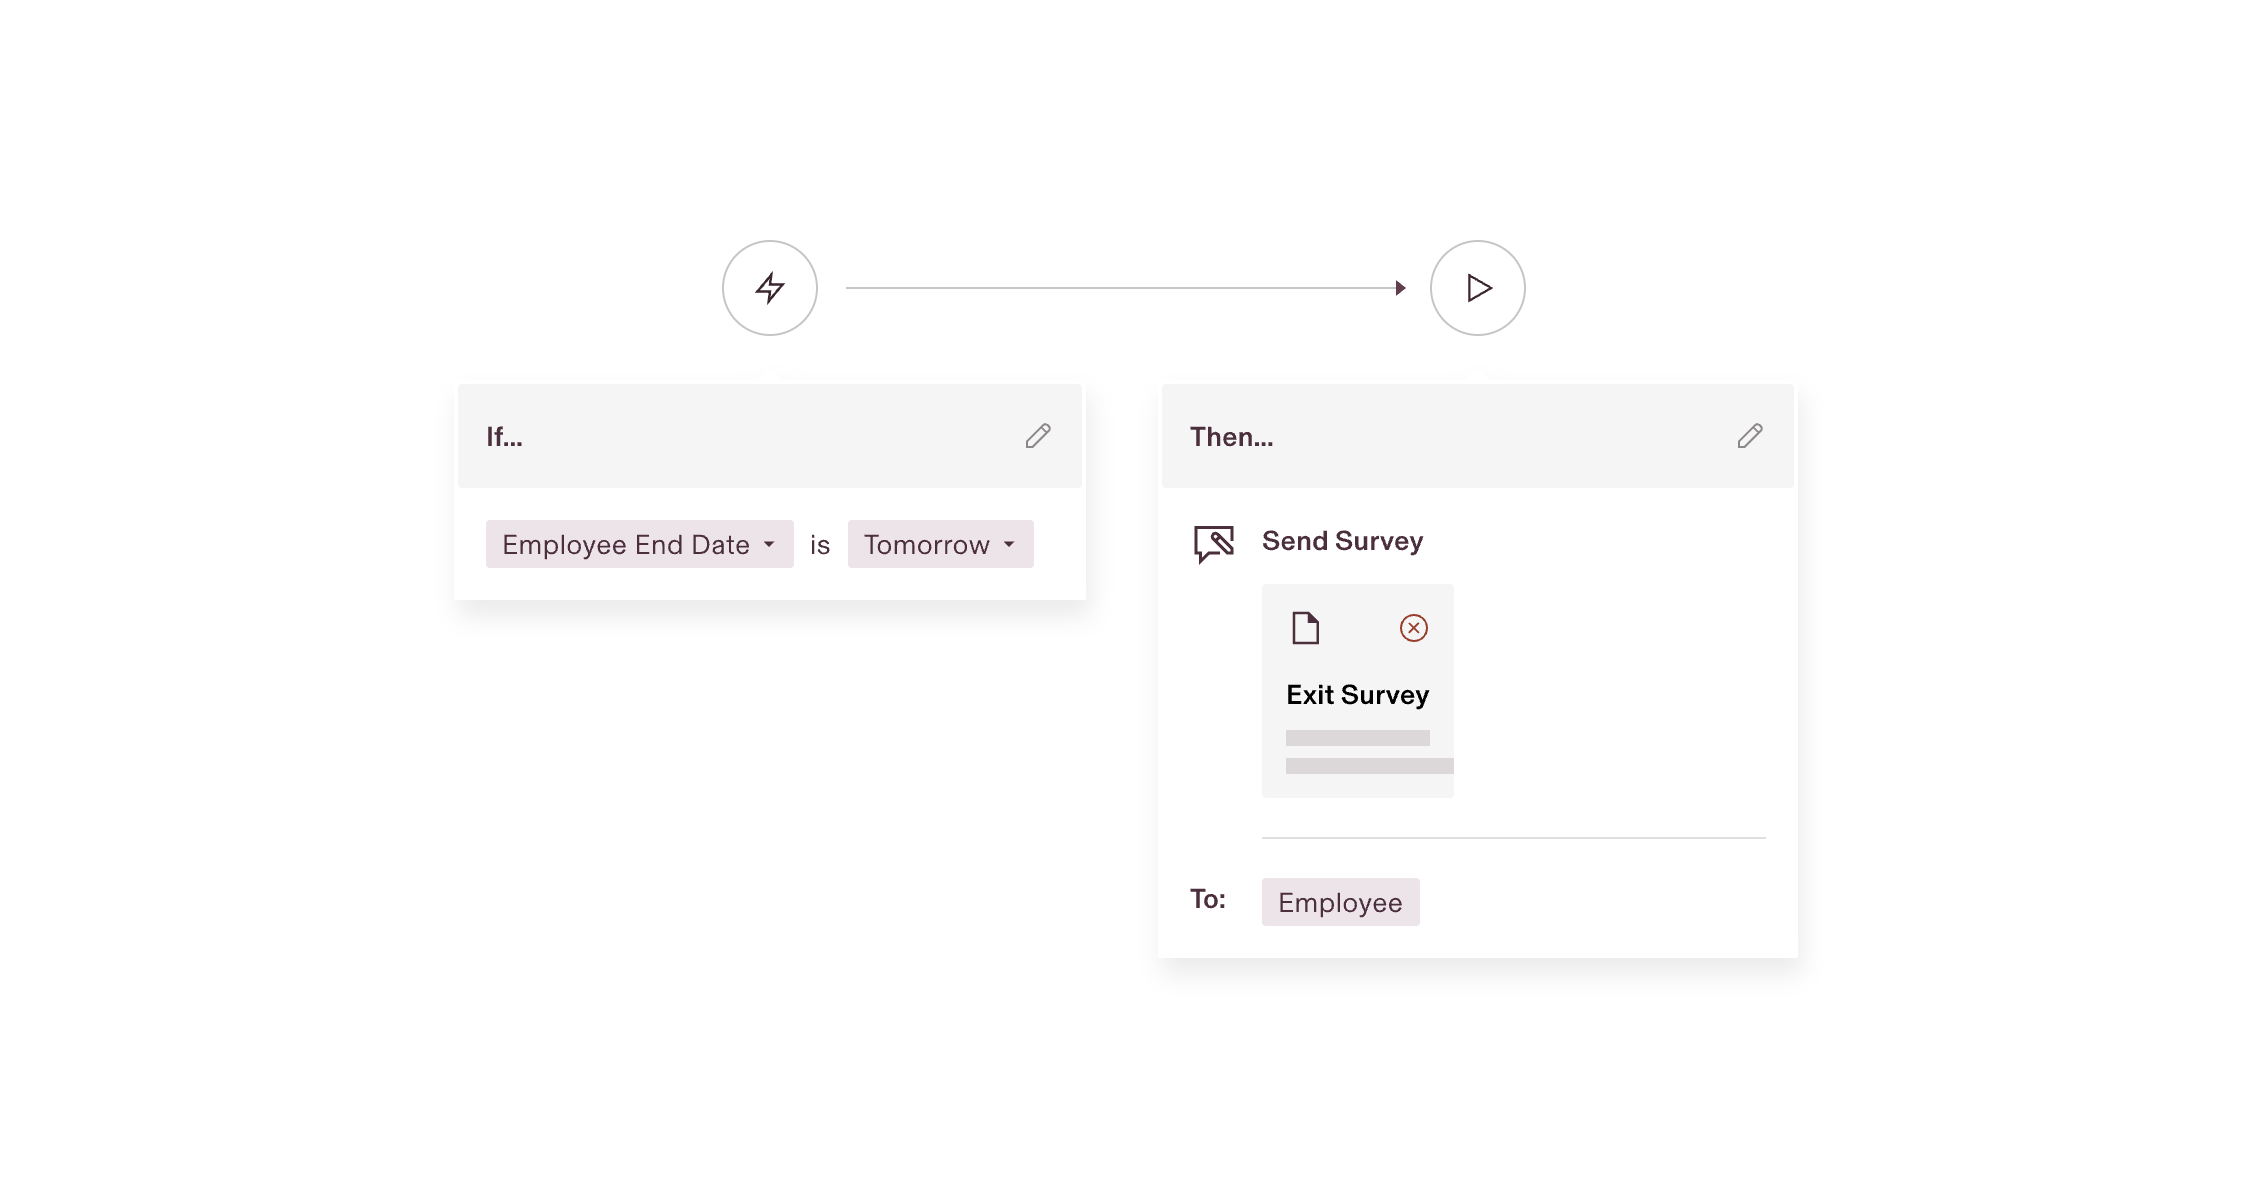2246x1192 pixels.
Task: Click the If condition header
Action: pyautogui.click(x=504, y=436)
